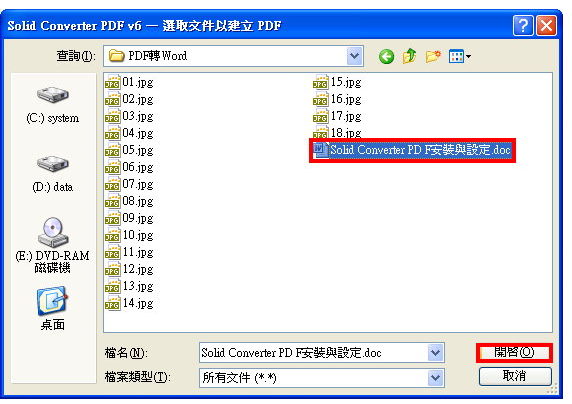Viewport: 572px width, 404px height.
Task: Expand the 檔名 filename dropdown arrow
Action: (x=435, y=353)
